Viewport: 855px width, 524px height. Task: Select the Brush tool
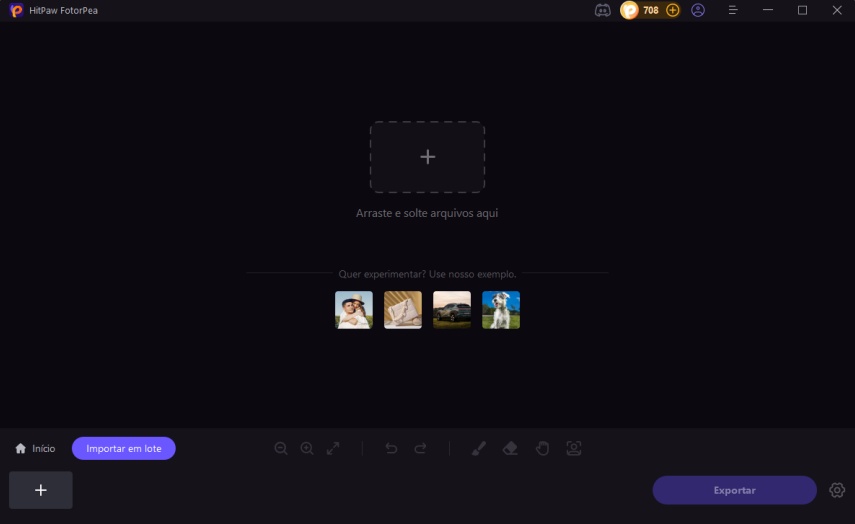pyautogui.click(x=478, y=449)
